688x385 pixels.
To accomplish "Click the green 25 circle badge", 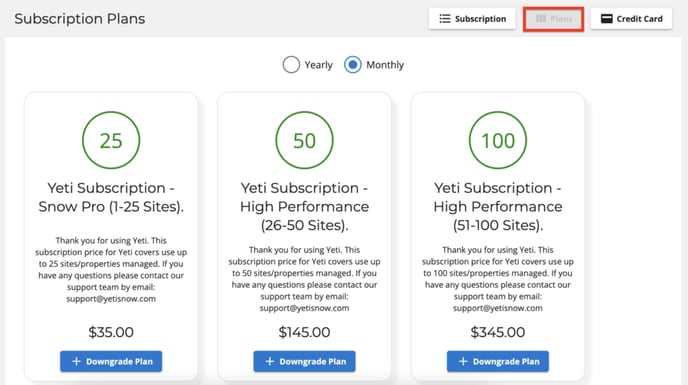I will 111,140.
